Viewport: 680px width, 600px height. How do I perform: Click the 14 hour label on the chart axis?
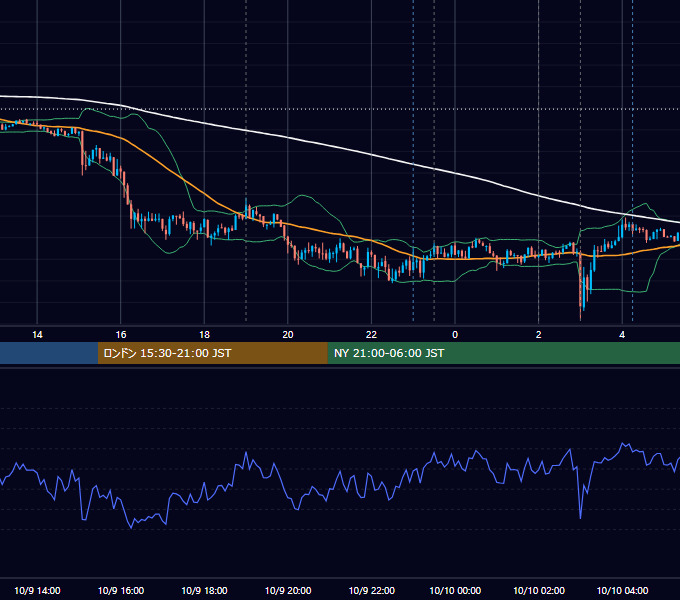[x=37, y=335]
